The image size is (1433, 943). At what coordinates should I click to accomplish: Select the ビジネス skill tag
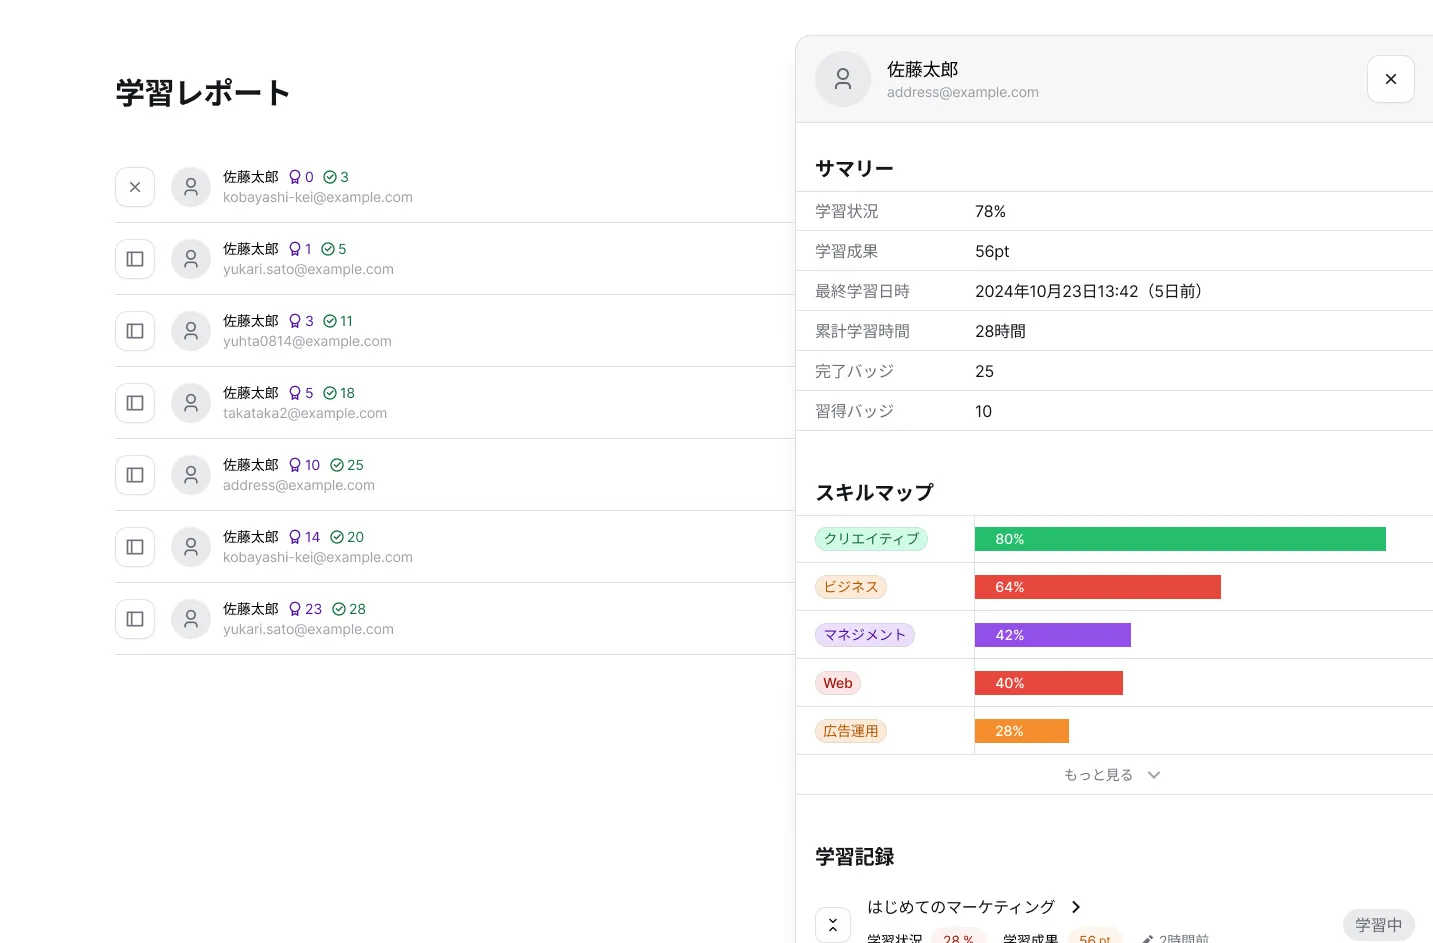851,587
